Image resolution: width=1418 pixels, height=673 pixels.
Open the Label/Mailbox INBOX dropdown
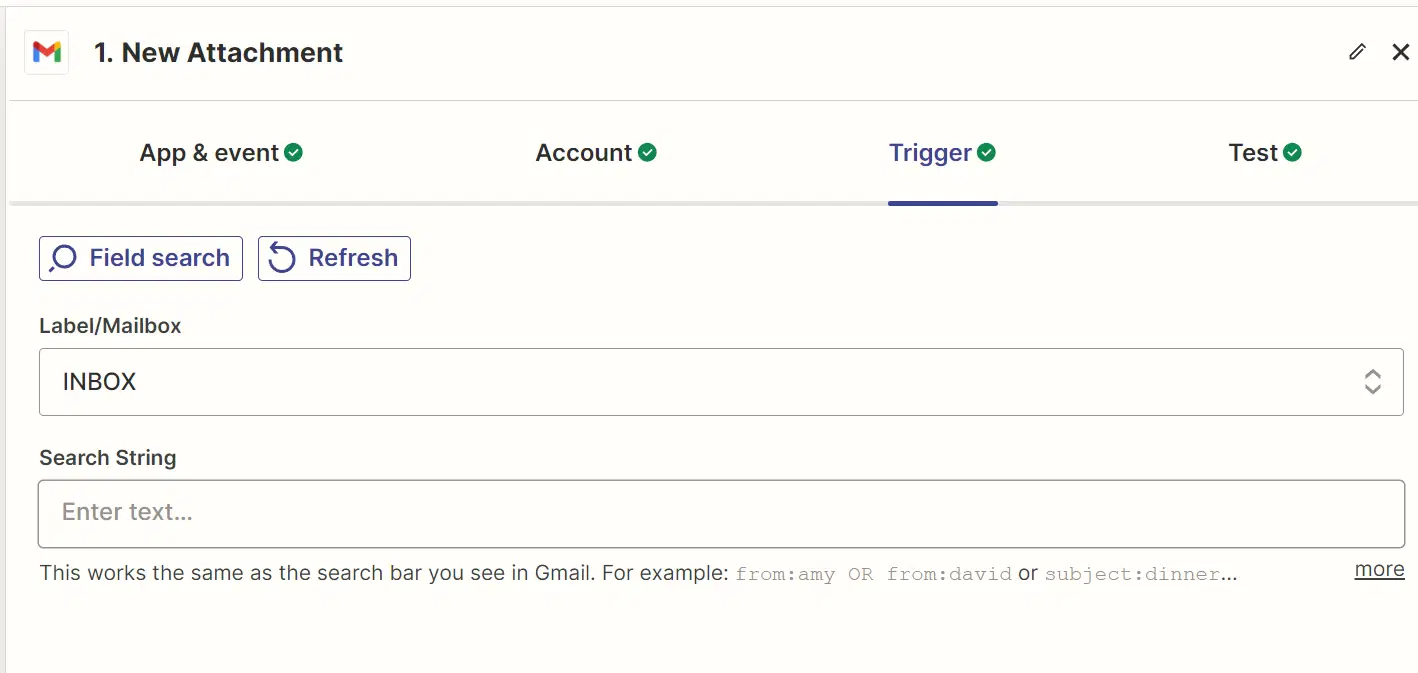721,382
